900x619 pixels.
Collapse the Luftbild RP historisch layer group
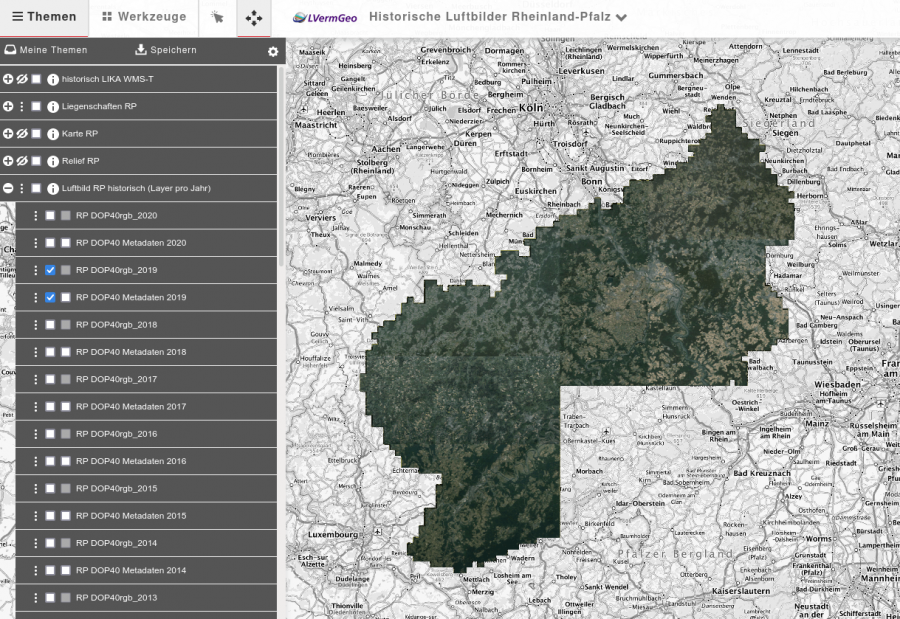point(8,187)
